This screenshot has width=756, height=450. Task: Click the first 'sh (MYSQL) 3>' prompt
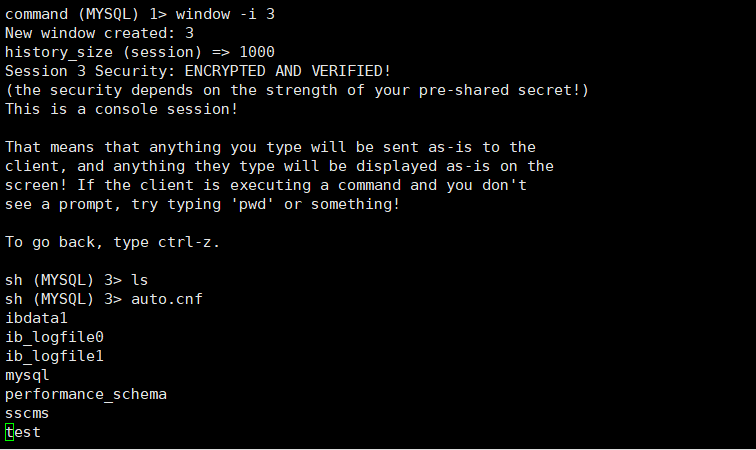[63, 280]
